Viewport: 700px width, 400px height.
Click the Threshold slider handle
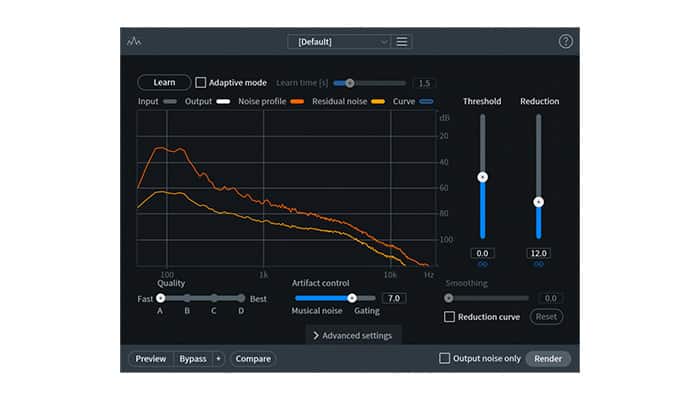(483, 177)
